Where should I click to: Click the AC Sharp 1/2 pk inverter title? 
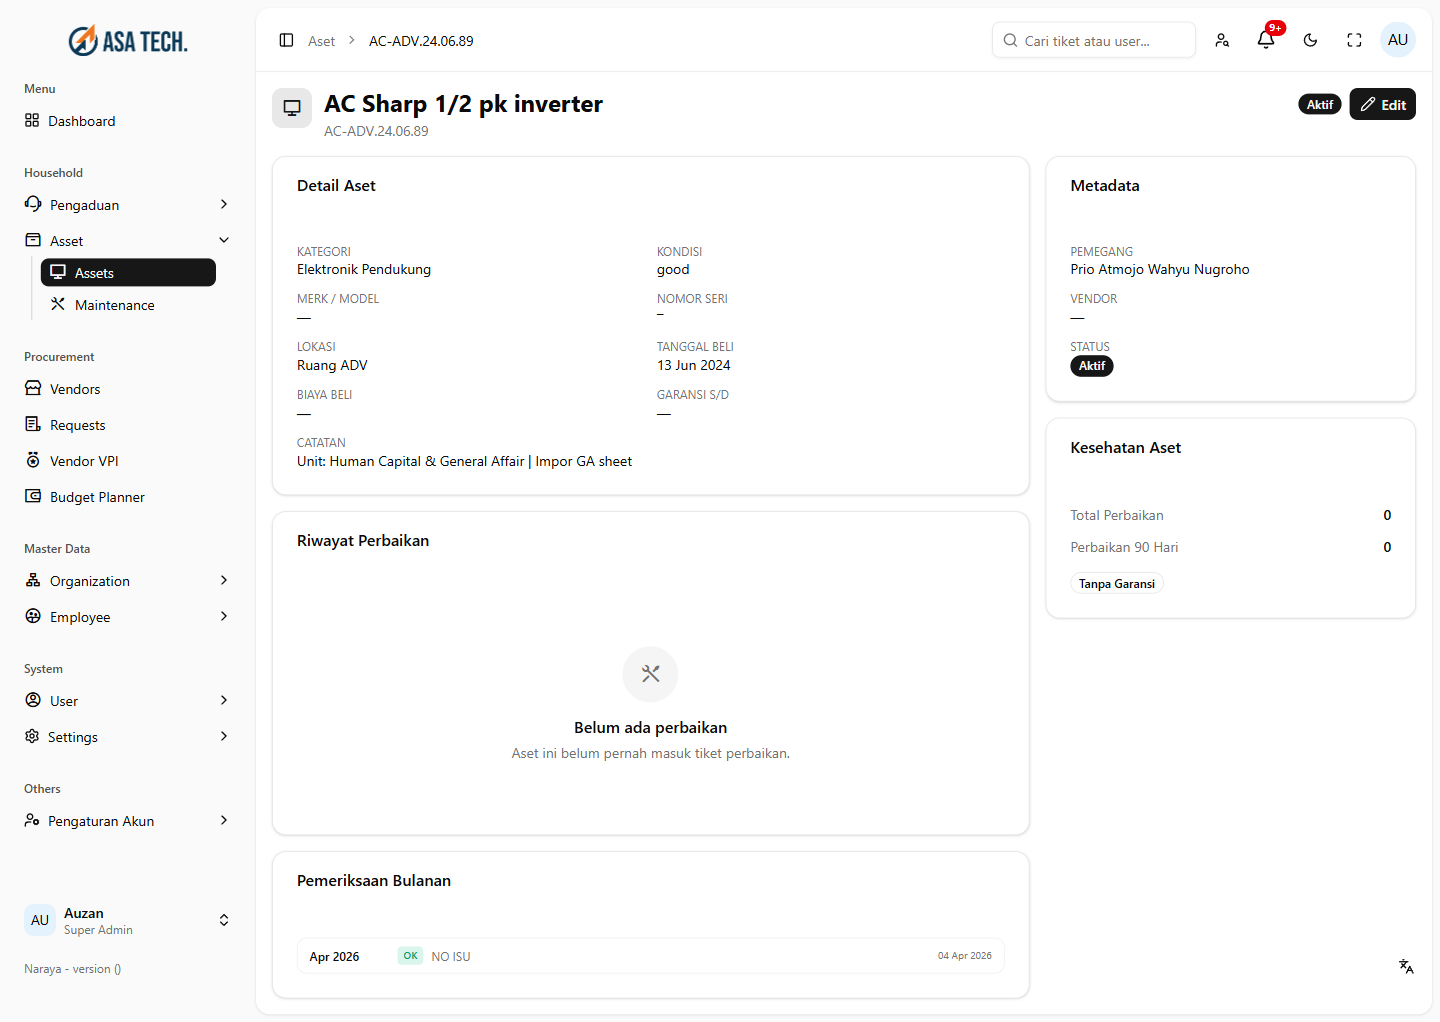(464, 104)
